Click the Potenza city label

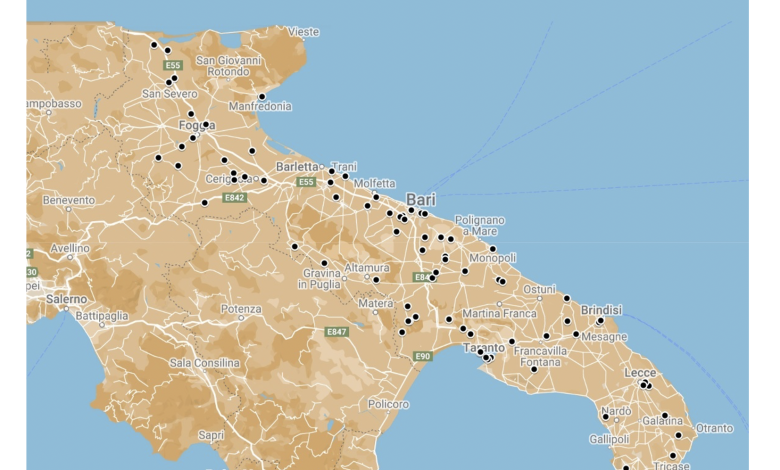tap(241, 309)
